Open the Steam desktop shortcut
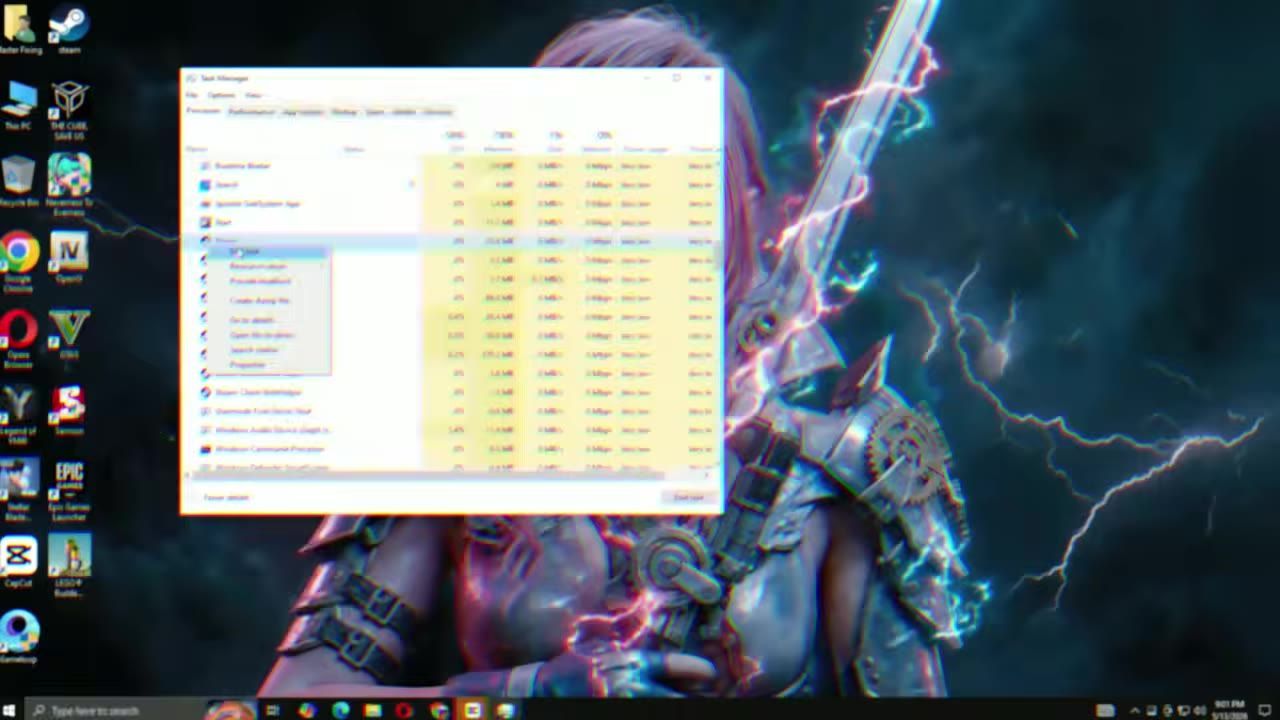This screenshot has height=720, width=1280. coord(69,28)
